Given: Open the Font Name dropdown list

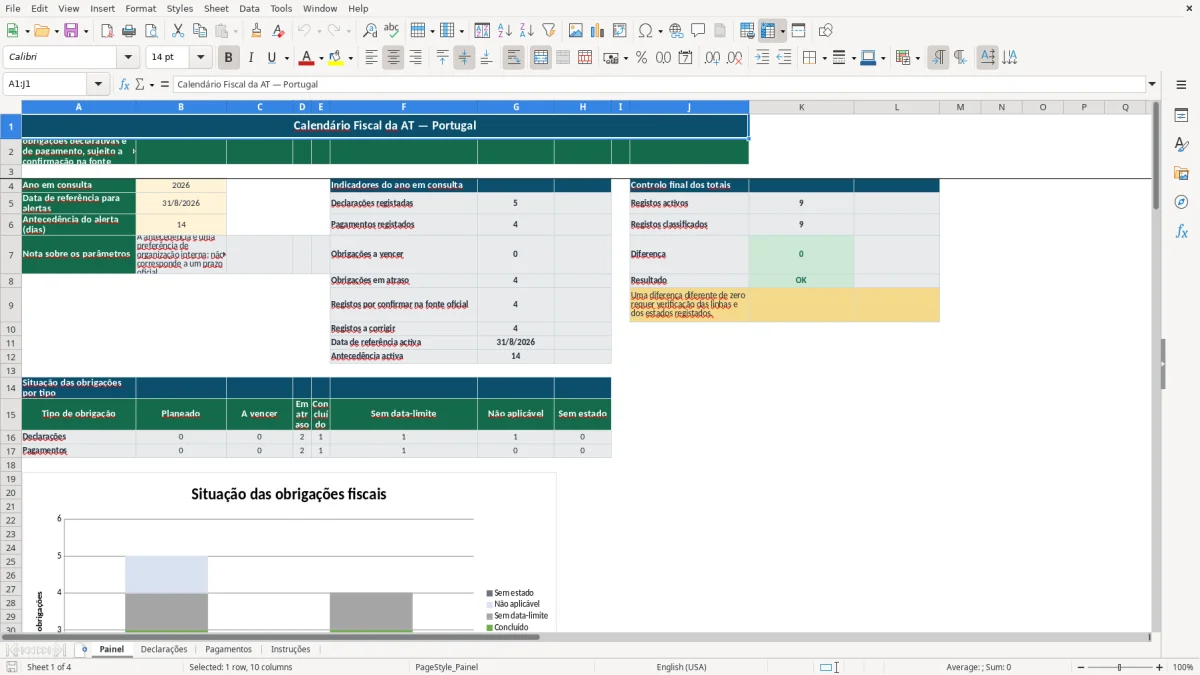Looking at the screenshot, I should 128,58.
